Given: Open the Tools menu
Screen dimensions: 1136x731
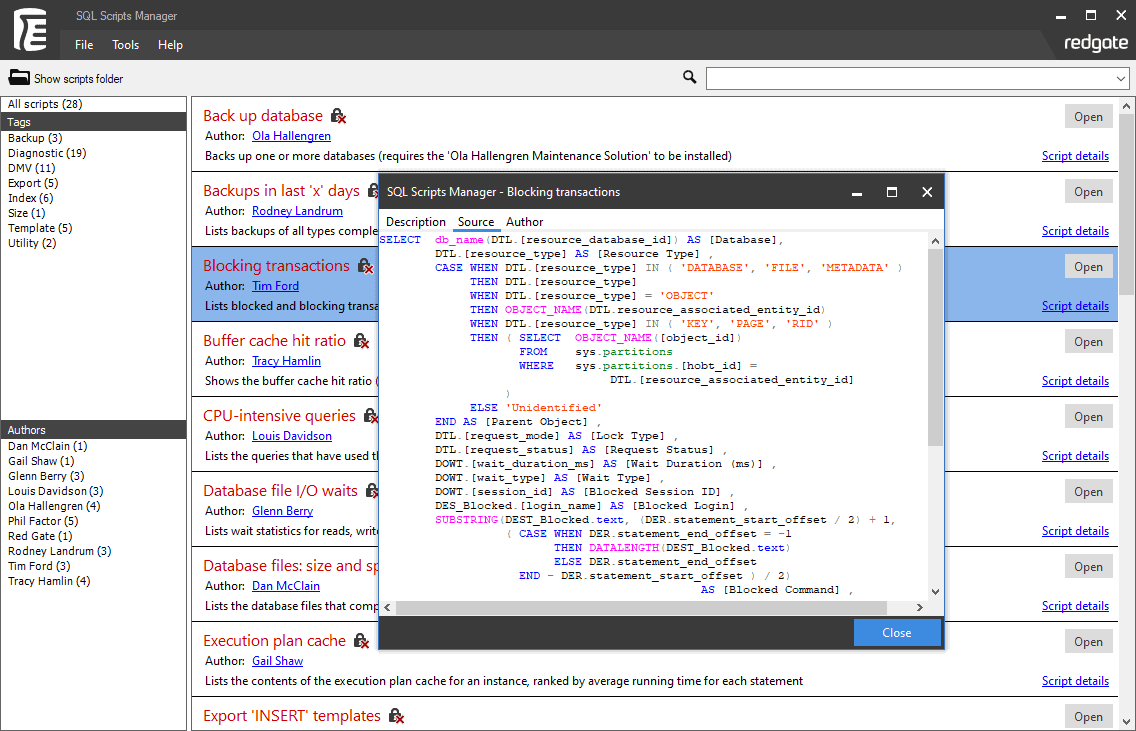Looking at the screenshot, I should (125, 44).
